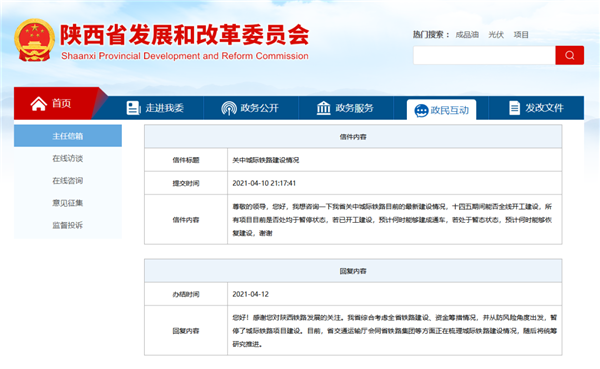Click the 回复内容 table header
Viewport: 600px width, 369px height.
(x=353, y=271)
